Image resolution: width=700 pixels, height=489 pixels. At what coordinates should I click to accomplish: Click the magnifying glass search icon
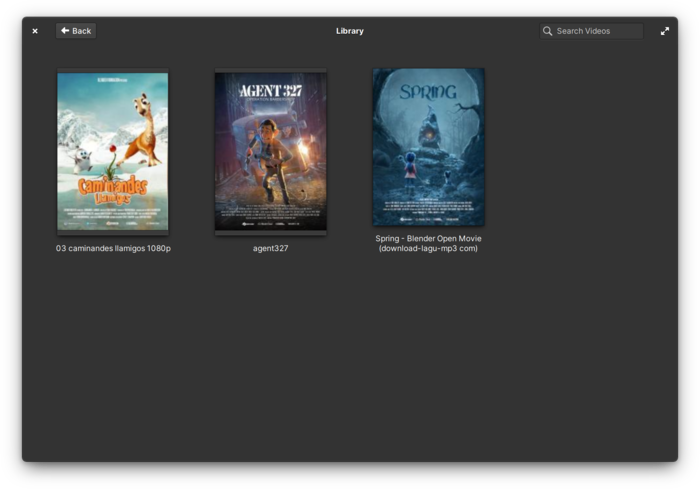coord(547,31)
